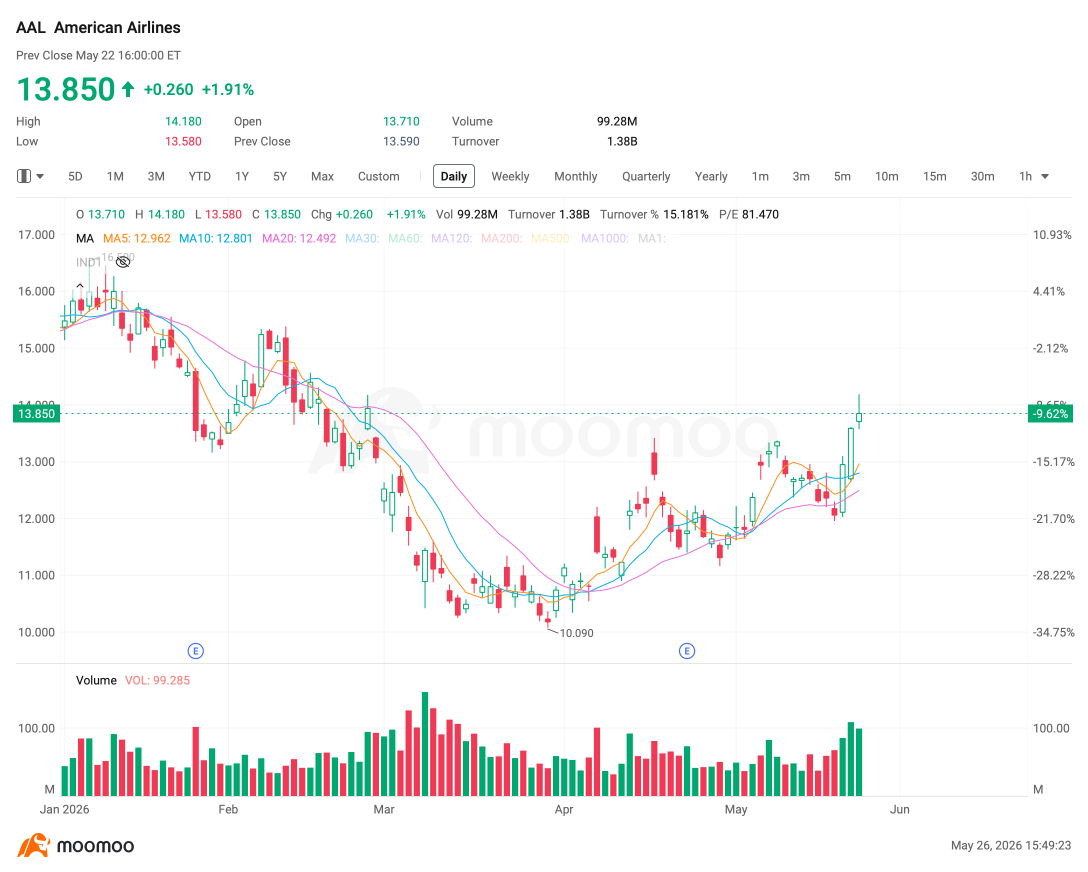Click the Low value 13.580
This screenshot has width=1088, height=872.
[183, 142]
